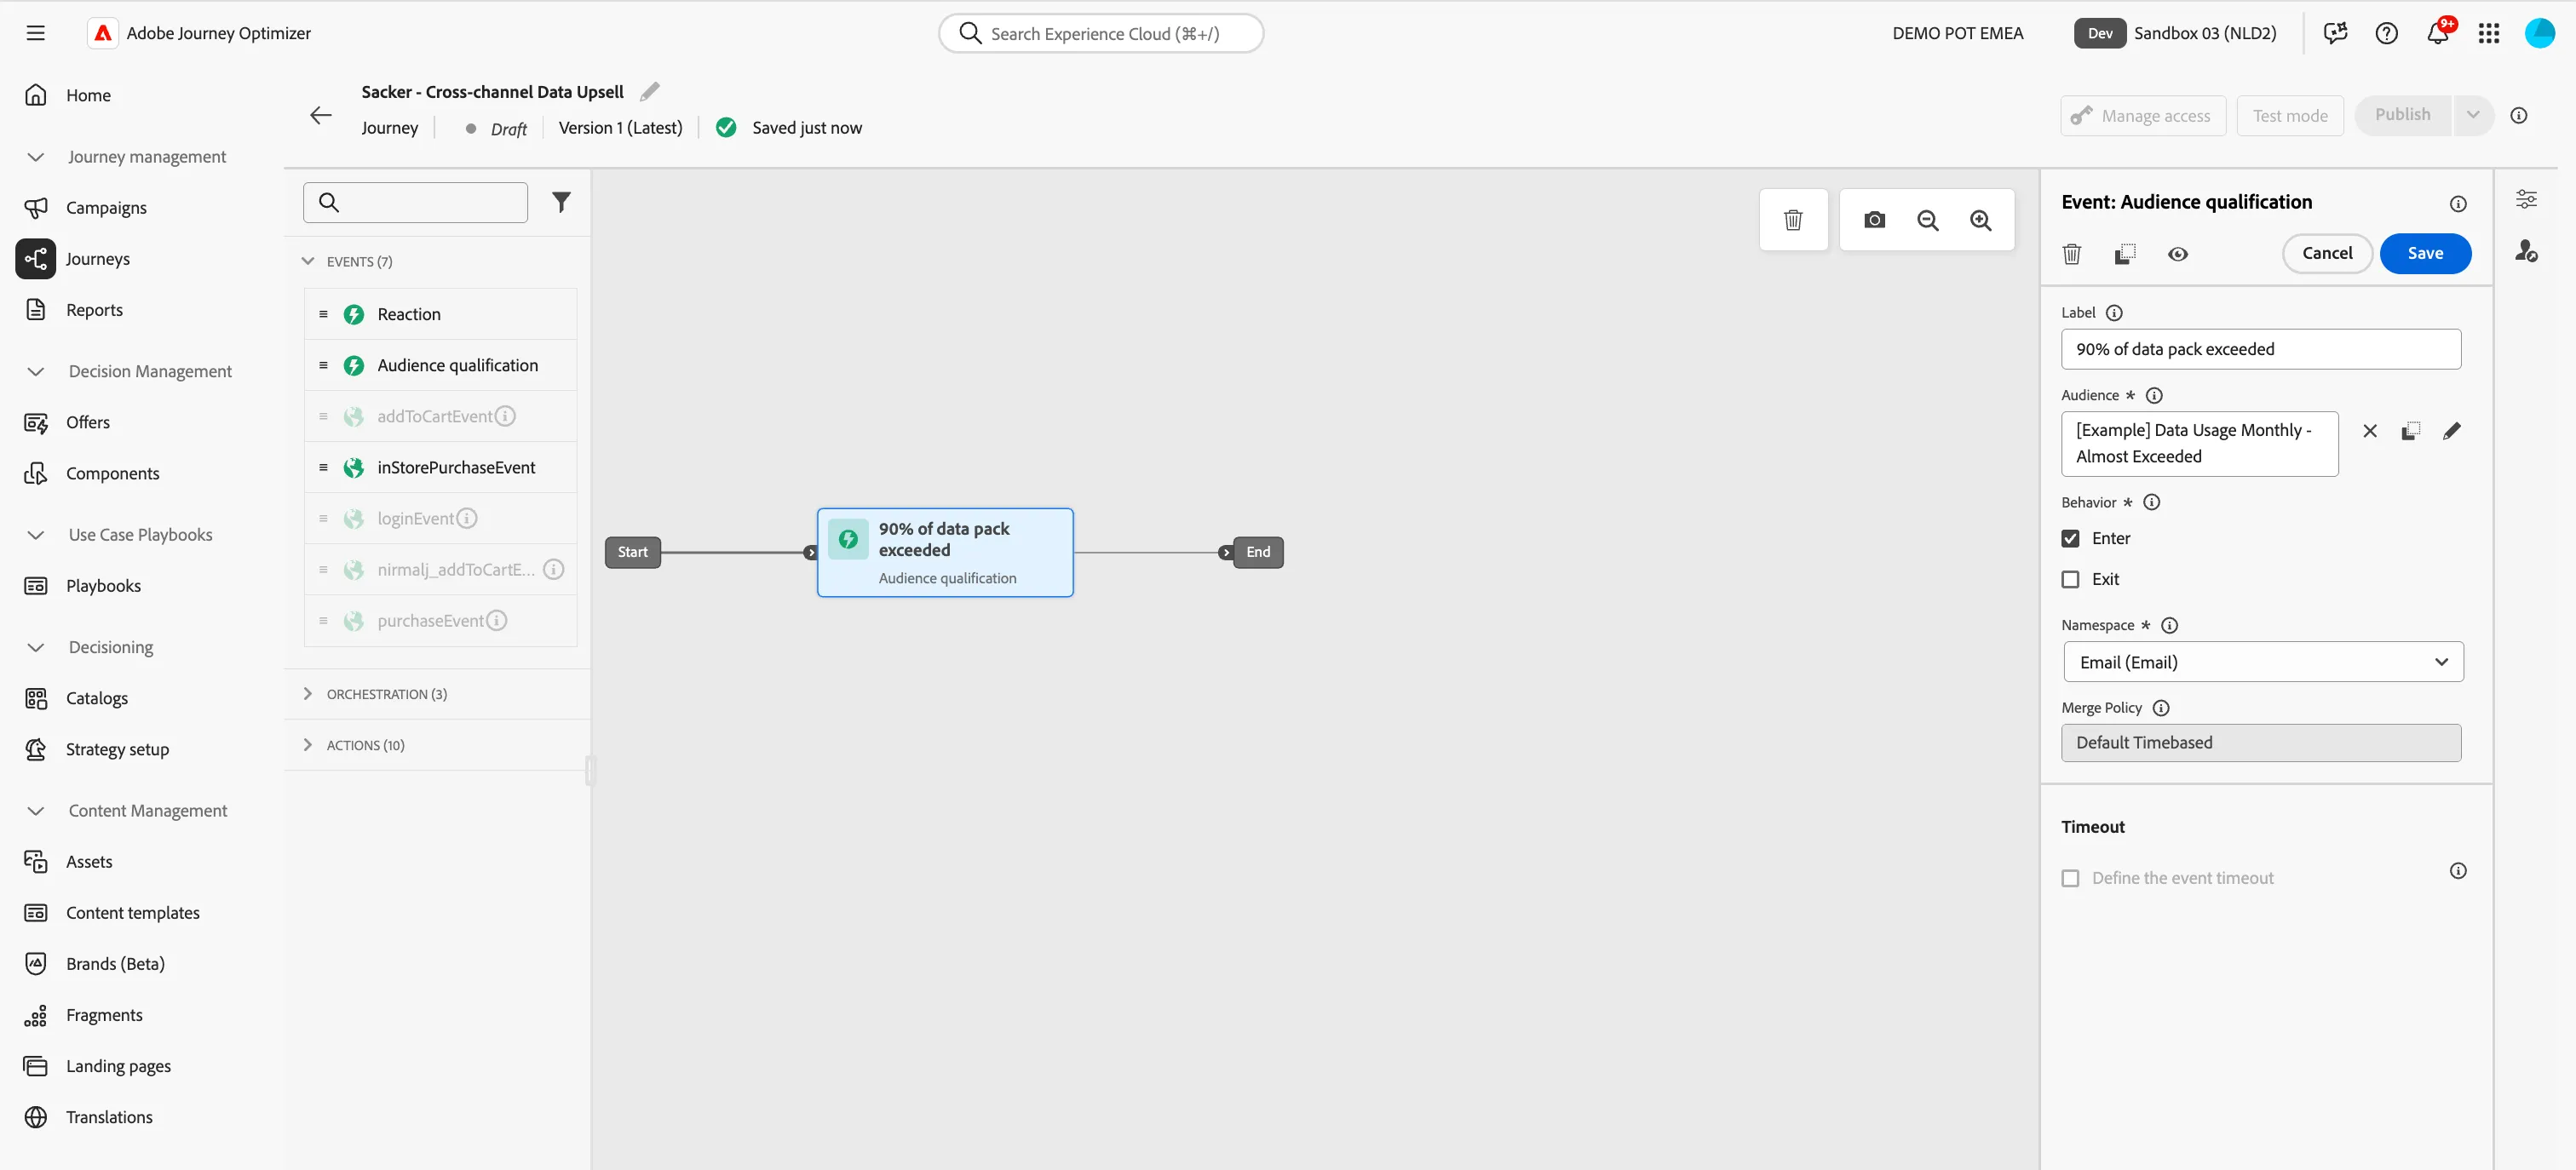Click the canvas delete trash icon
The height and width of the screenshot is (1170, 2576).
click(1793, 220)
